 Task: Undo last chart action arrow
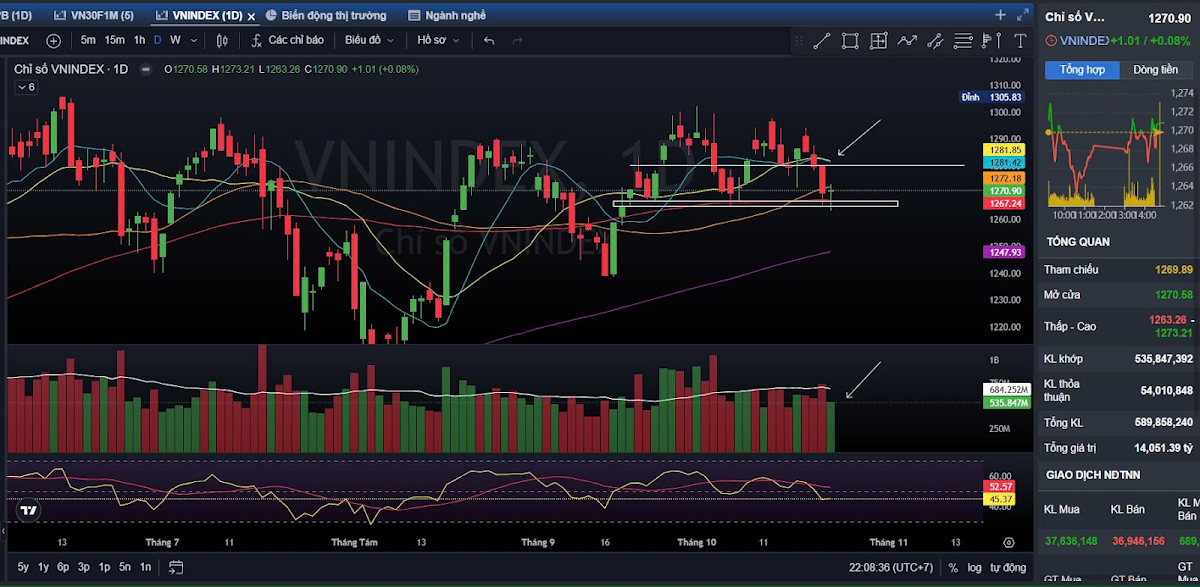coord(489,40)
